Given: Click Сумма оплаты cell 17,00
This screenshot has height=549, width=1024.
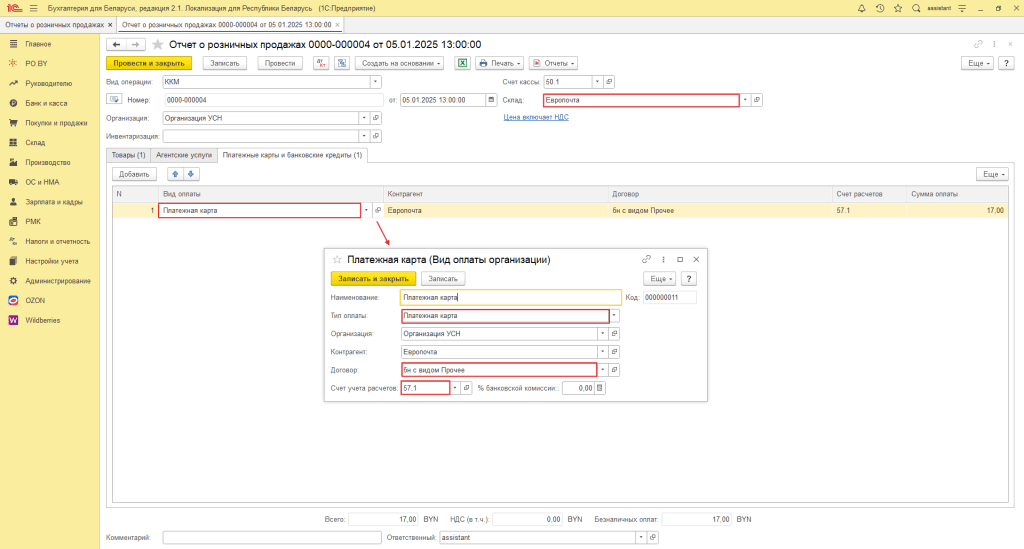Looking at the screenshot, I should 957,211.
